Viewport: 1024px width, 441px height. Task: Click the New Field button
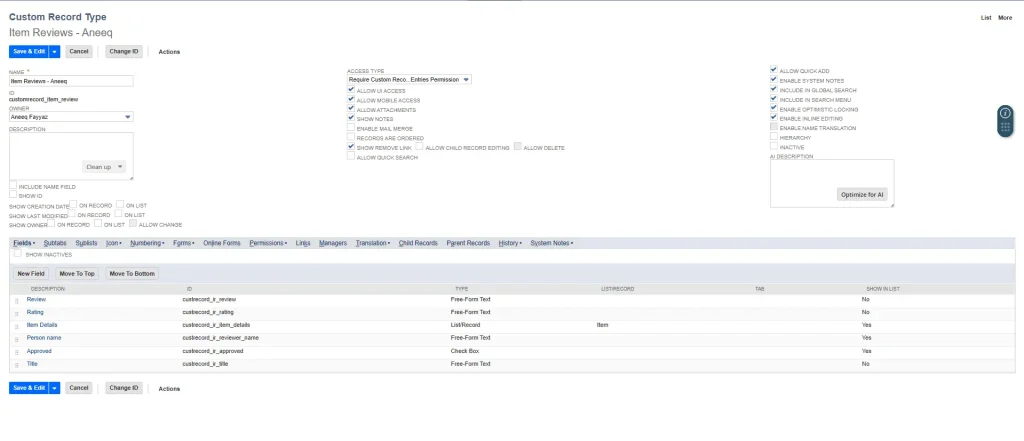pos(31,274)
